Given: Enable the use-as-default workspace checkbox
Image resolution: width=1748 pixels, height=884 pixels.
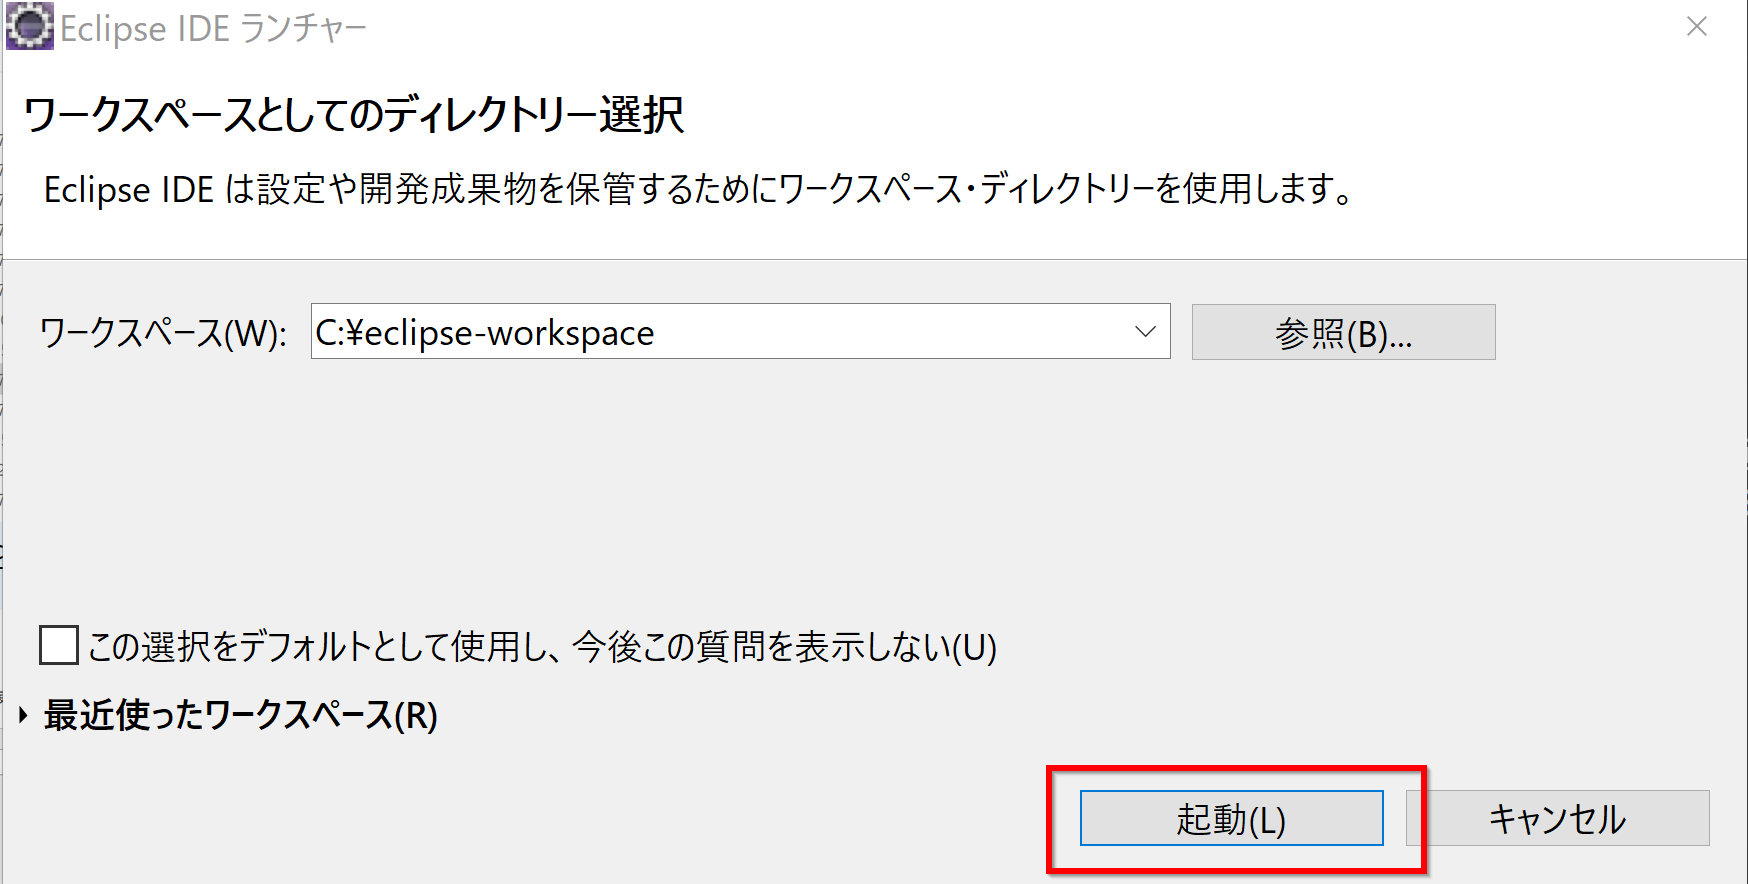Looking at the screenshot, I should click(x=59, y=645).
